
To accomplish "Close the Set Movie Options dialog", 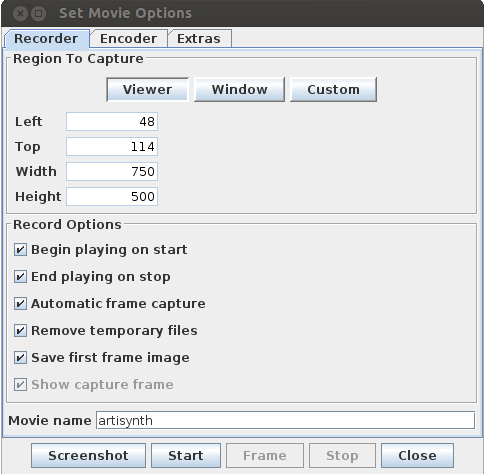I will click(417, 455).
